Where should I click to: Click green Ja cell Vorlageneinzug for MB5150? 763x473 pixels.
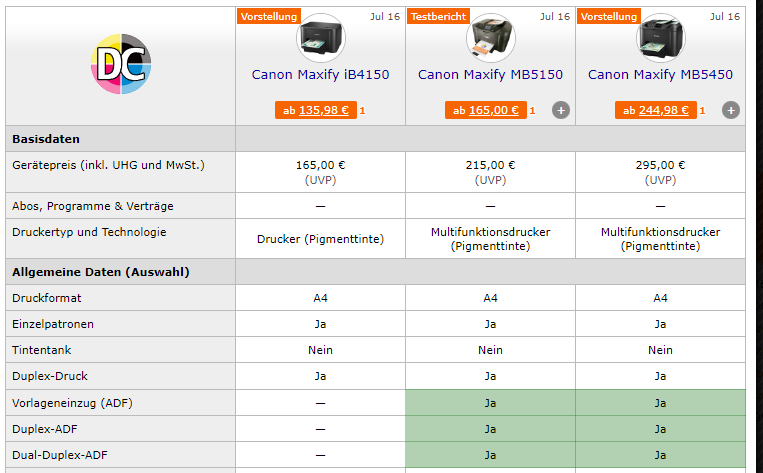tap(490, 403)
